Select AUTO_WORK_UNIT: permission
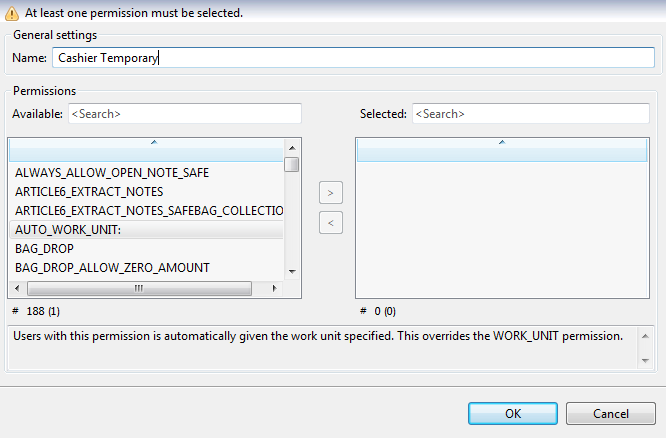 coord(68,230)
